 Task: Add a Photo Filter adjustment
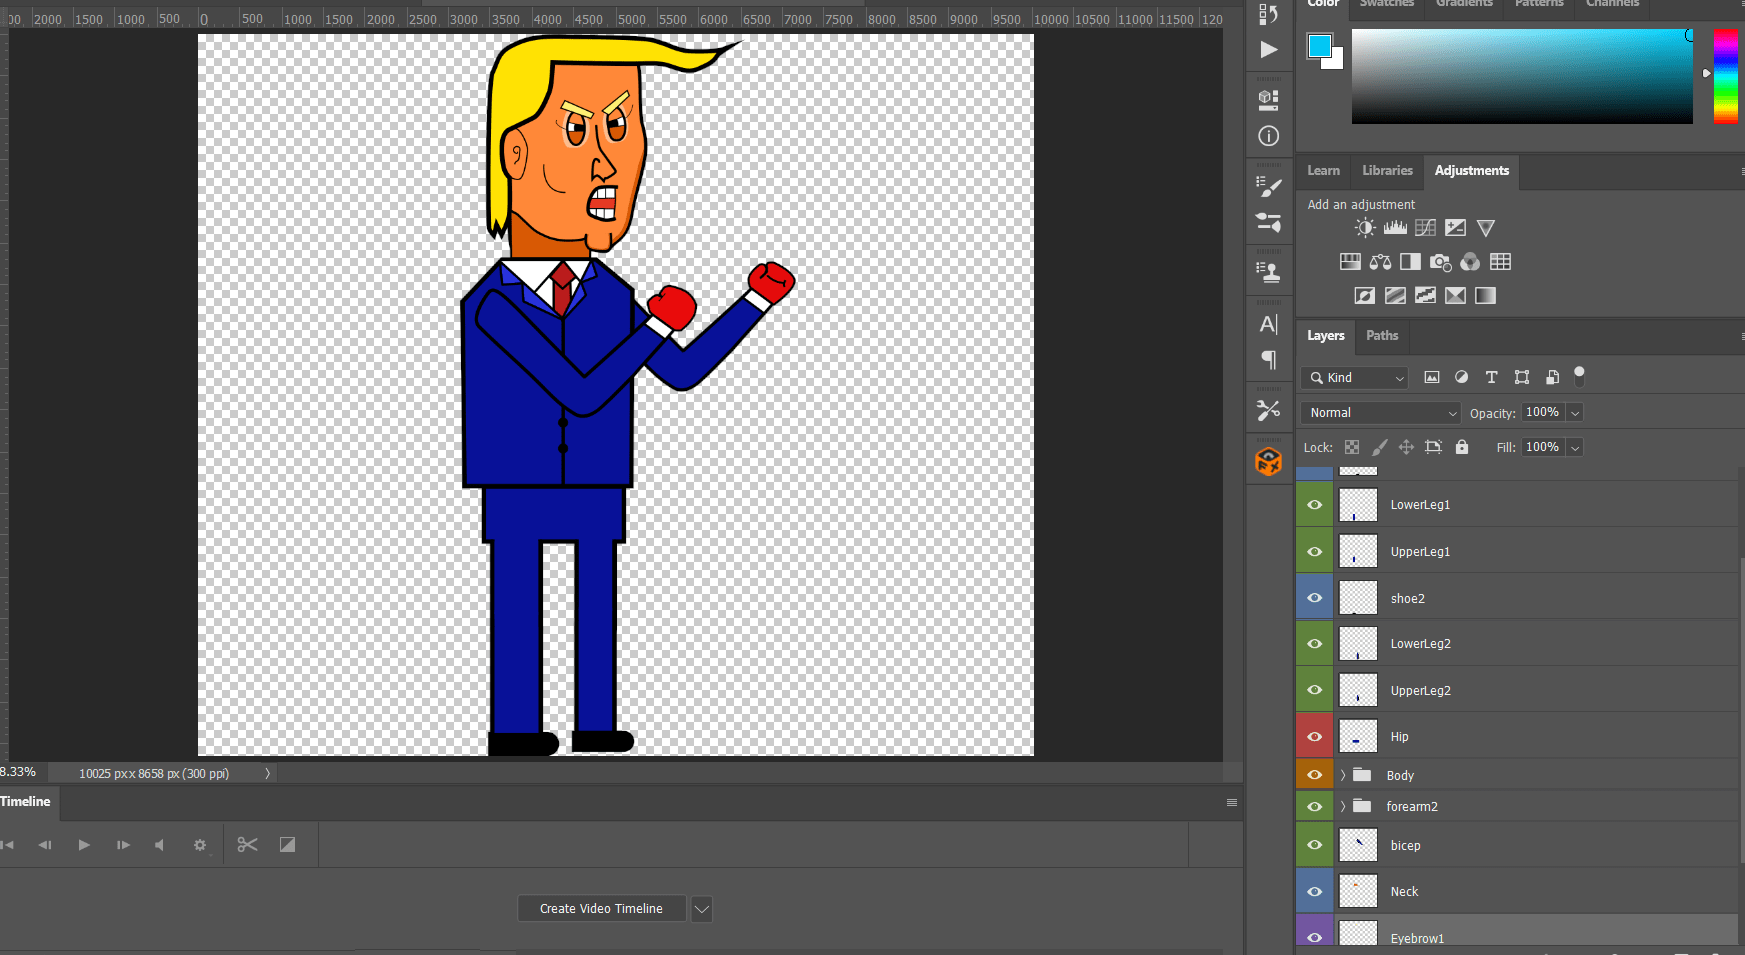pos(1440,262)
